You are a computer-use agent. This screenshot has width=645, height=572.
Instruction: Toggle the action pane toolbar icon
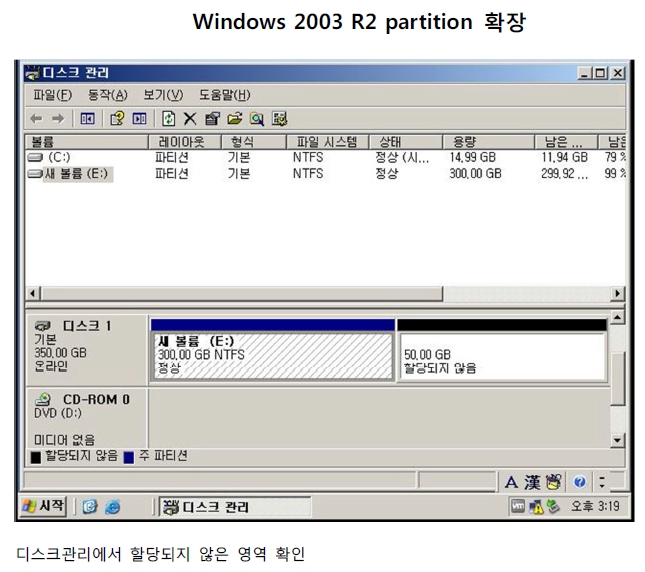[139, 119]
